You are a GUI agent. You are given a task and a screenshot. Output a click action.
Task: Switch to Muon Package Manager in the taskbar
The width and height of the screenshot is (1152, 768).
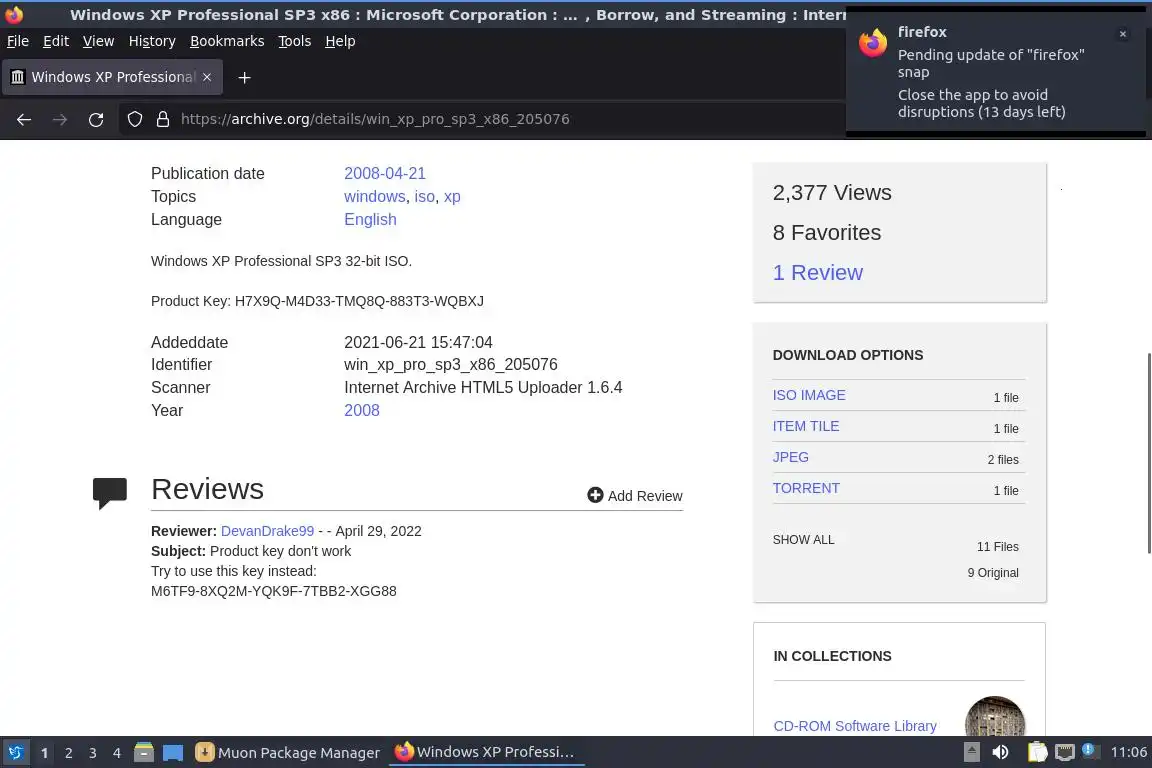287,753
